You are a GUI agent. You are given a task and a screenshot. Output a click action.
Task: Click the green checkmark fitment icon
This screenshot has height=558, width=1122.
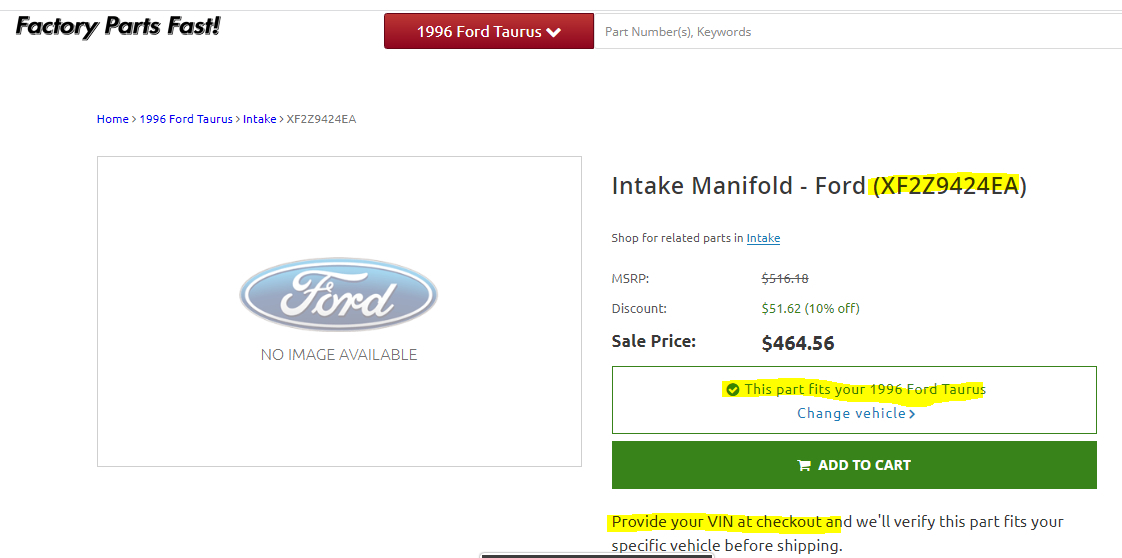[x=733, y=389]
